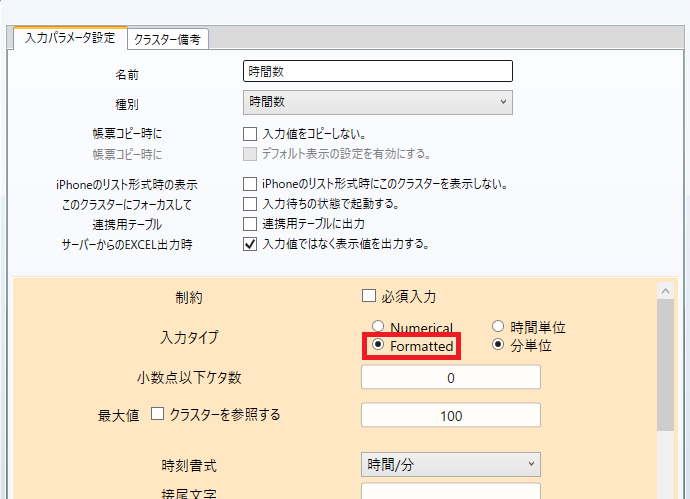
Task: Click the 名前 text field
Action: tap(377, 71)
